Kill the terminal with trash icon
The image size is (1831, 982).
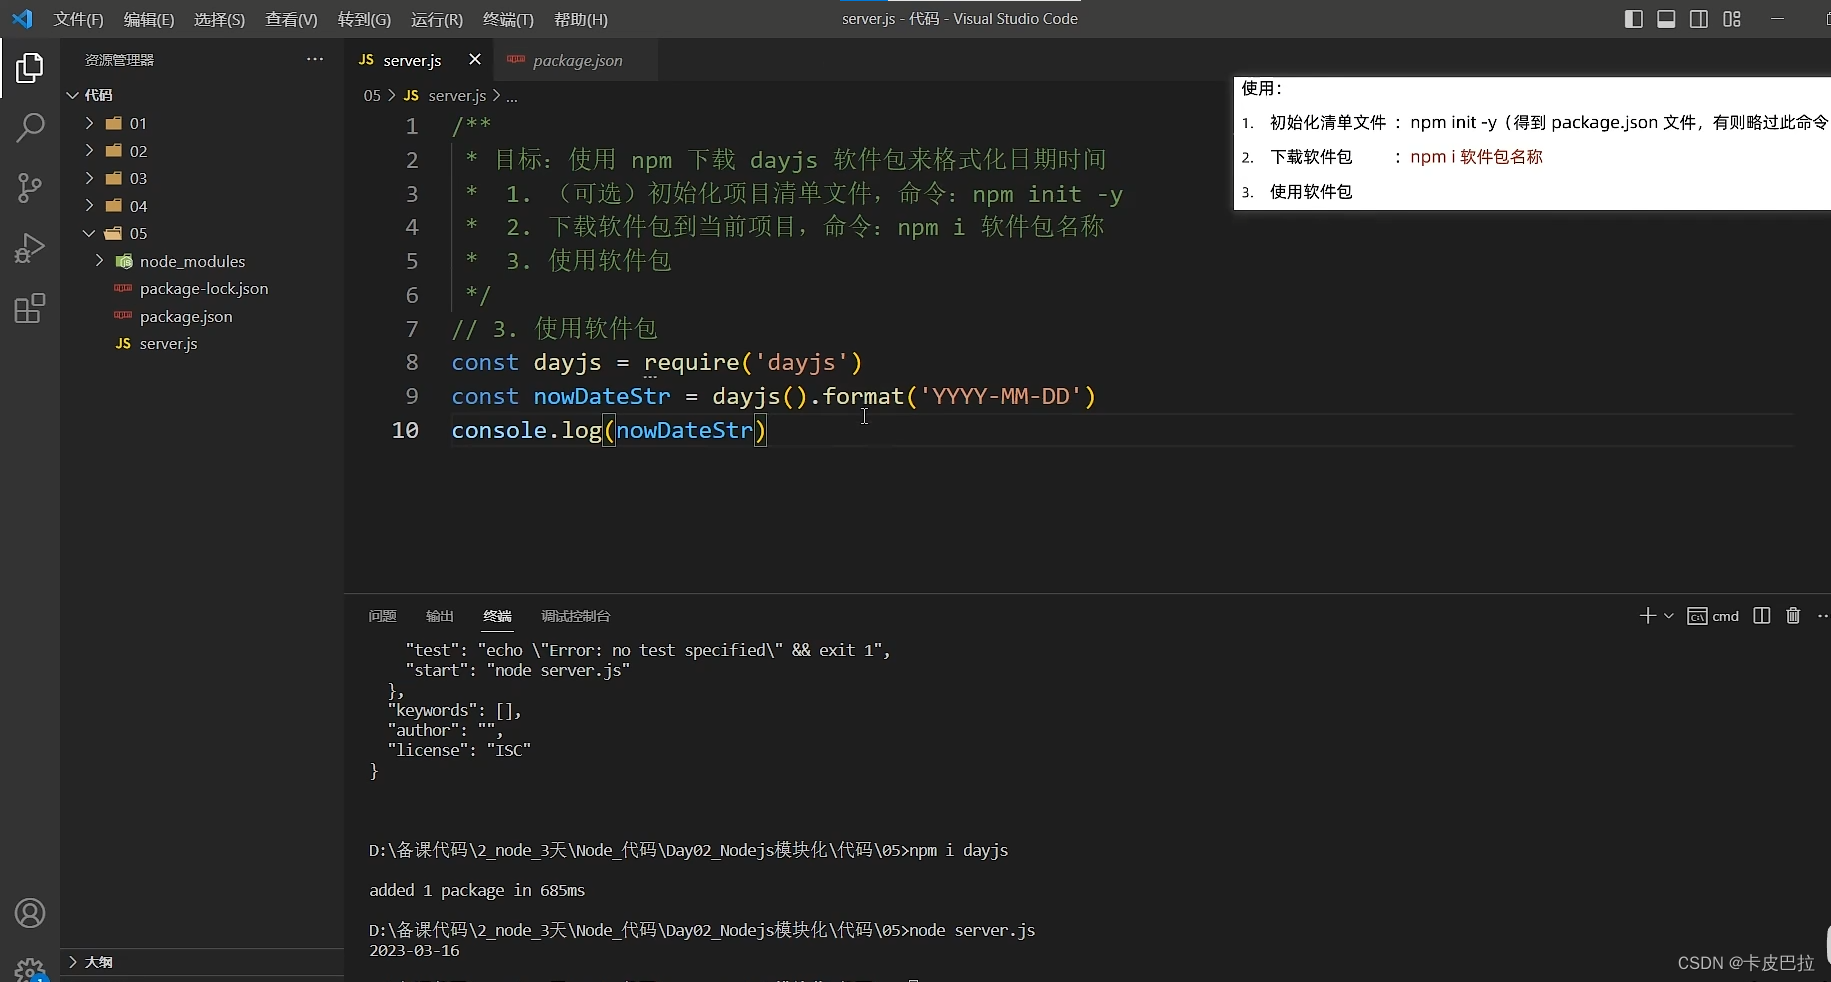coord(1793,616)
